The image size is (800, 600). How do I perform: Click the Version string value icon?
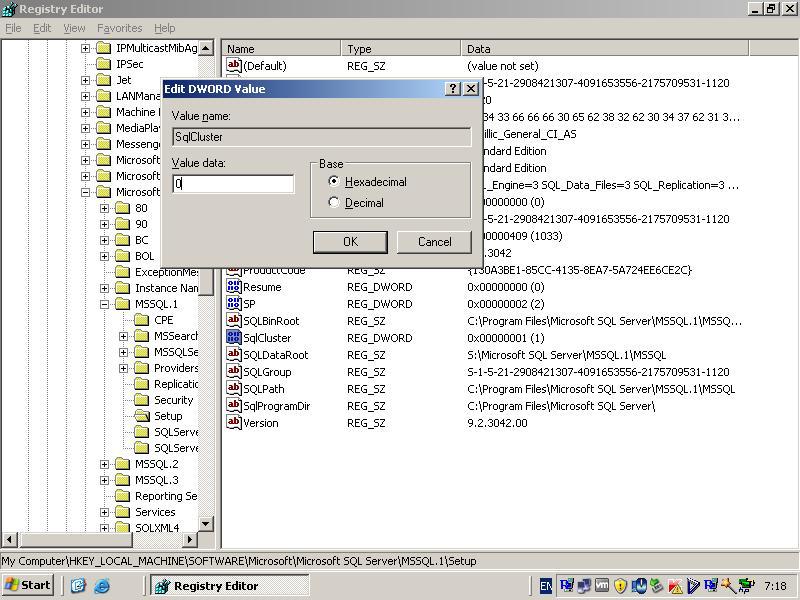click(234, 422)
